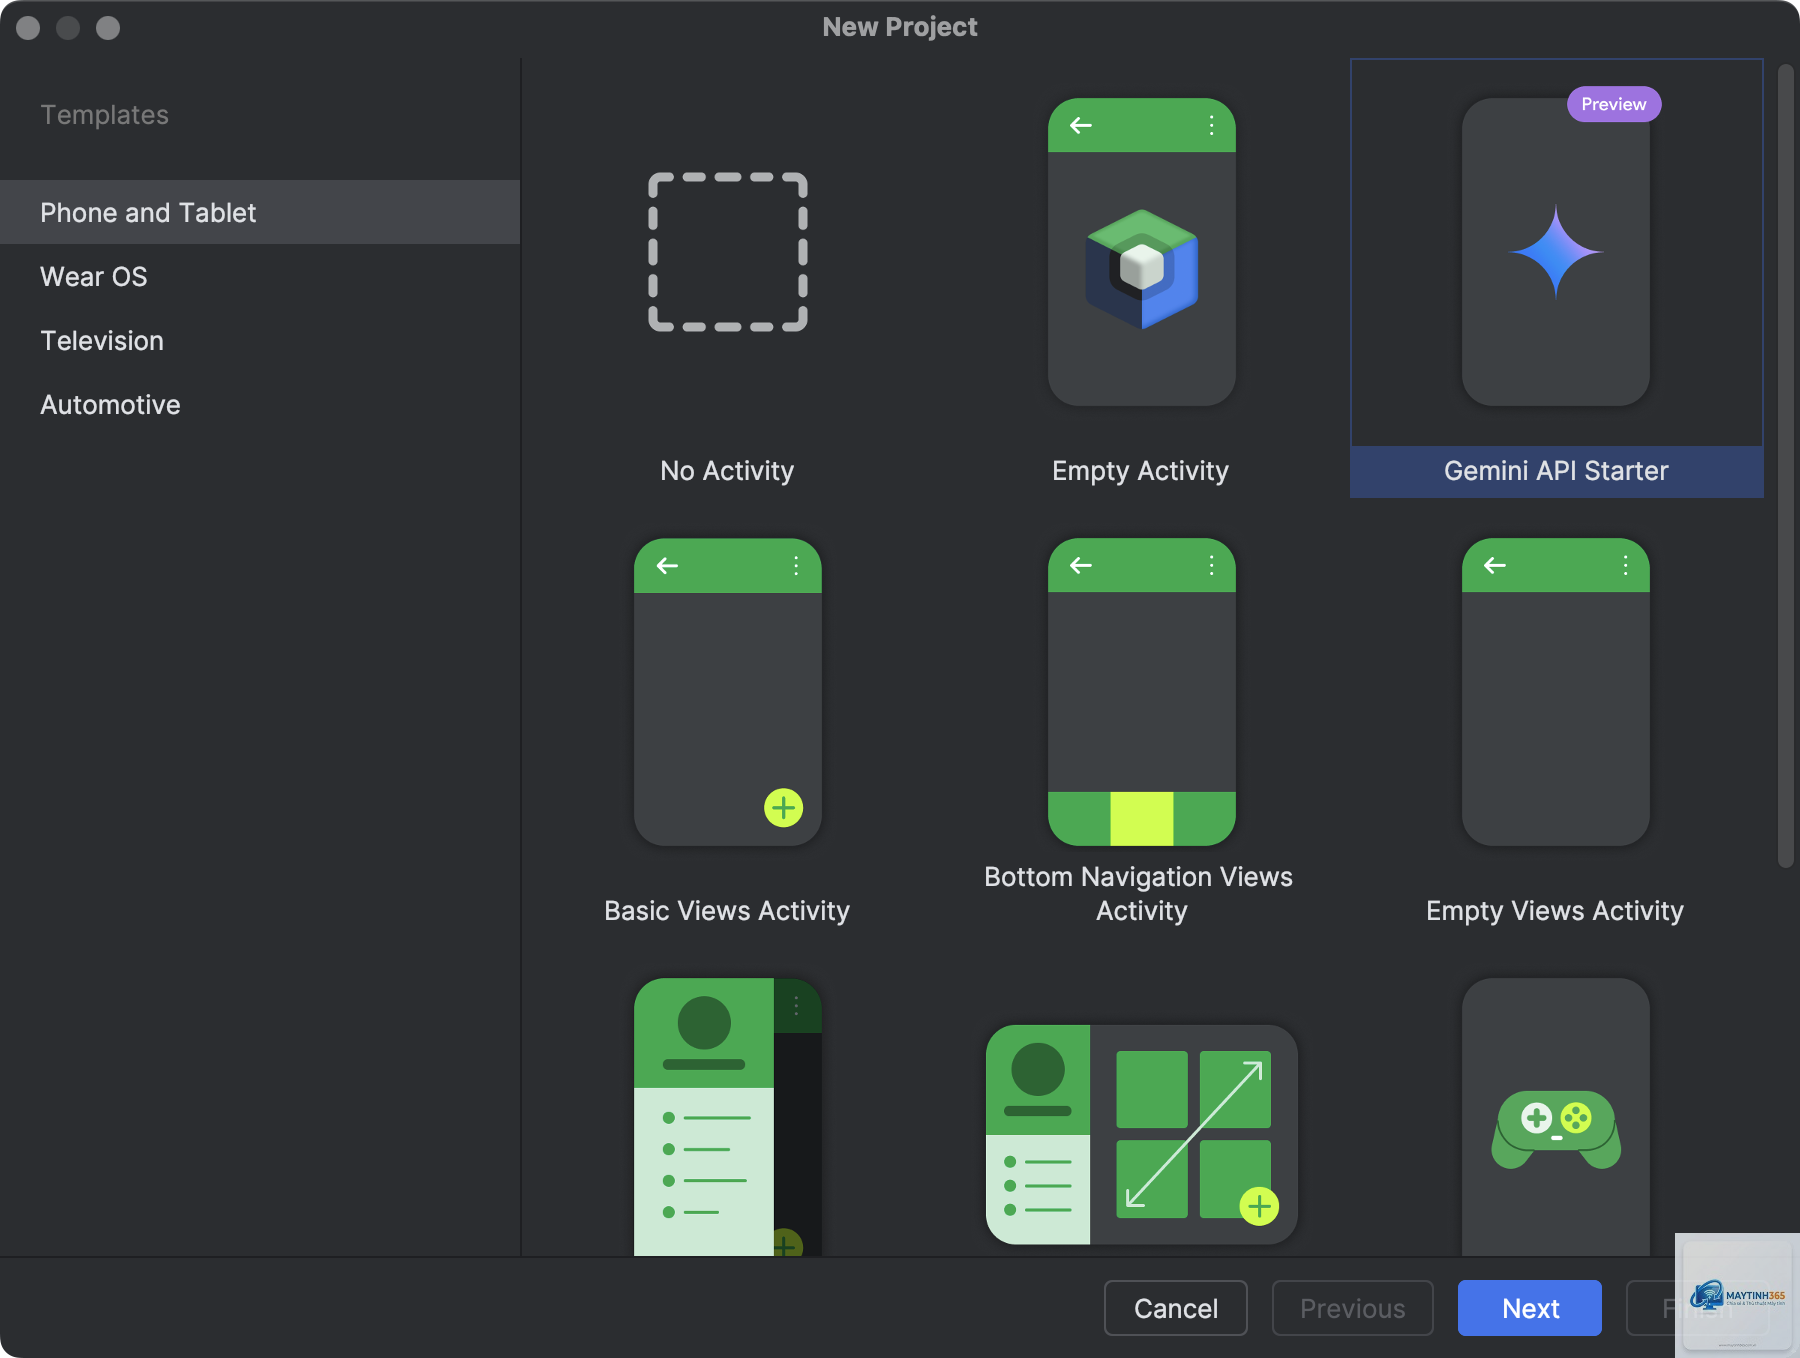The height and width of the screenshot is (1358, 1800).
Task: Switch to Television templates
Action: [260, 340]
